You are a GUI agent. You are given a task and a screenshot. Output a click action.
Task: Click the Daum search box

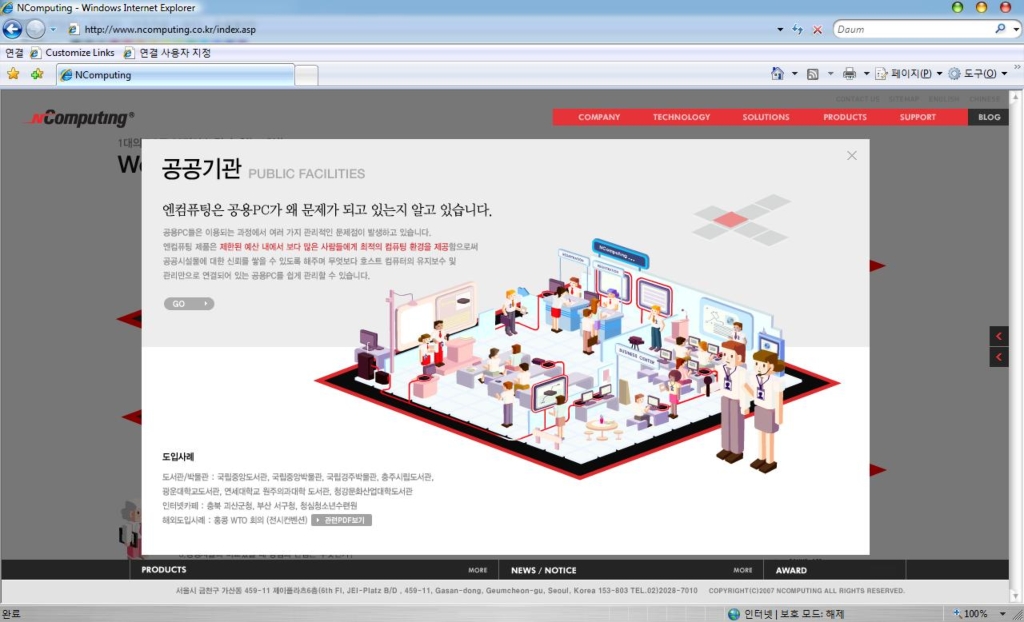coord(913,29)
